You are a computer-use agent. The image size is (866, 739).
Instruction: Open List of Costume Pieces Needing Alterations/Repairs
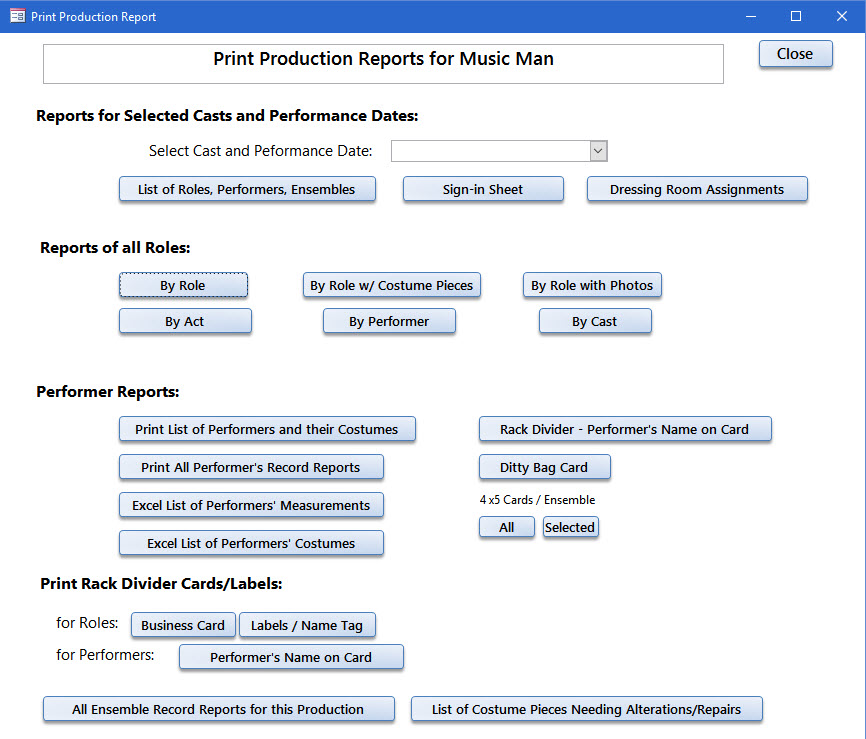click(587, 709)
